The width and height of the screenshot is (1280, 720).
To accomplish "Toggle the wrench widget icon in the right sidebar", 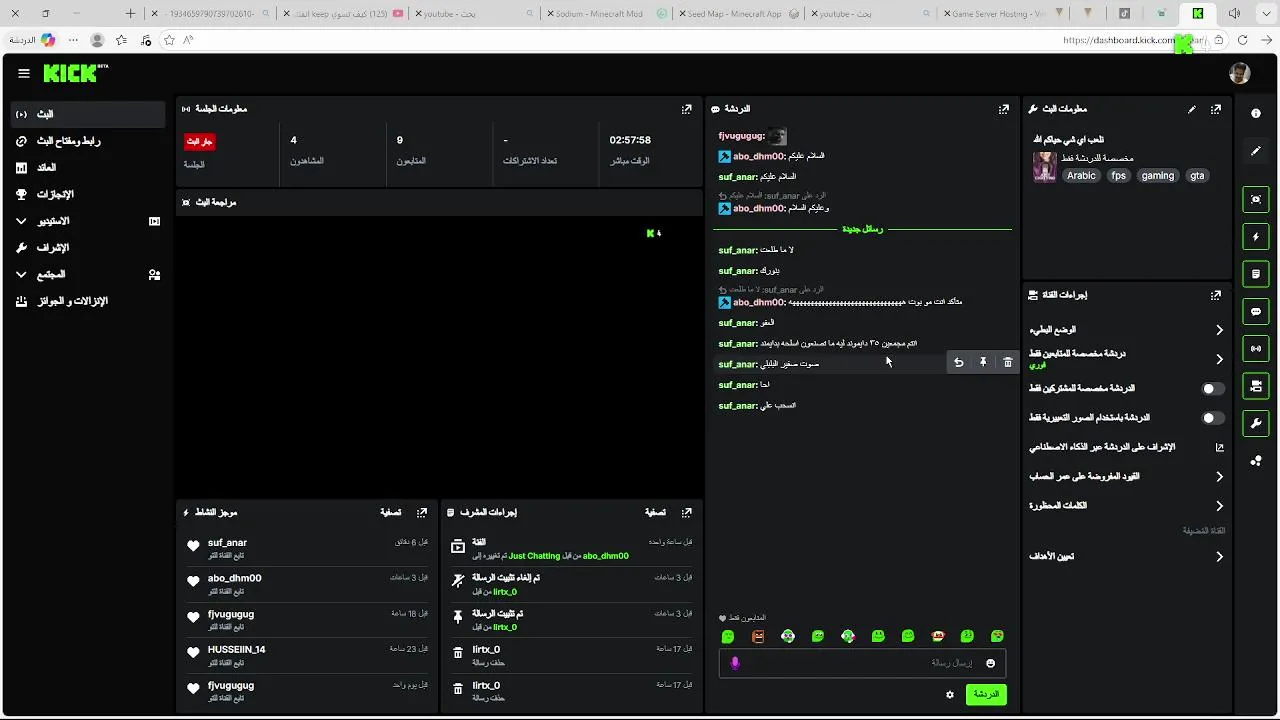I will tap(1256, 423).
